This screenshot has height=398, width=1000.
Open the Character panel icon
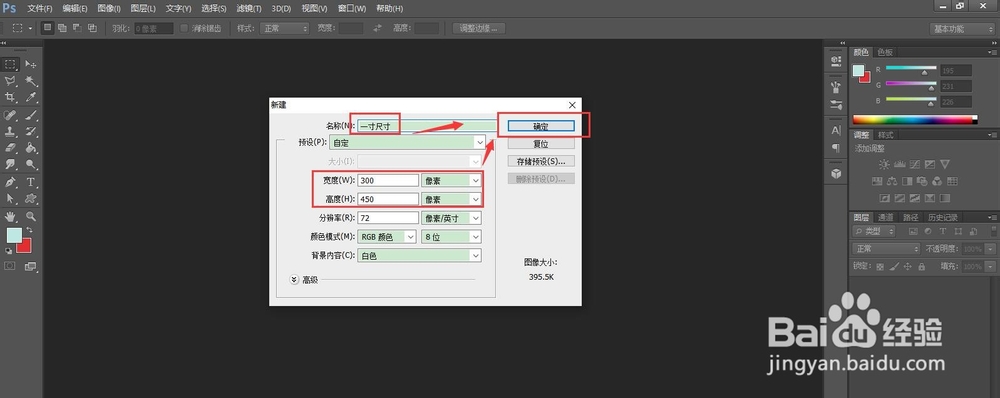coord(836,130)
